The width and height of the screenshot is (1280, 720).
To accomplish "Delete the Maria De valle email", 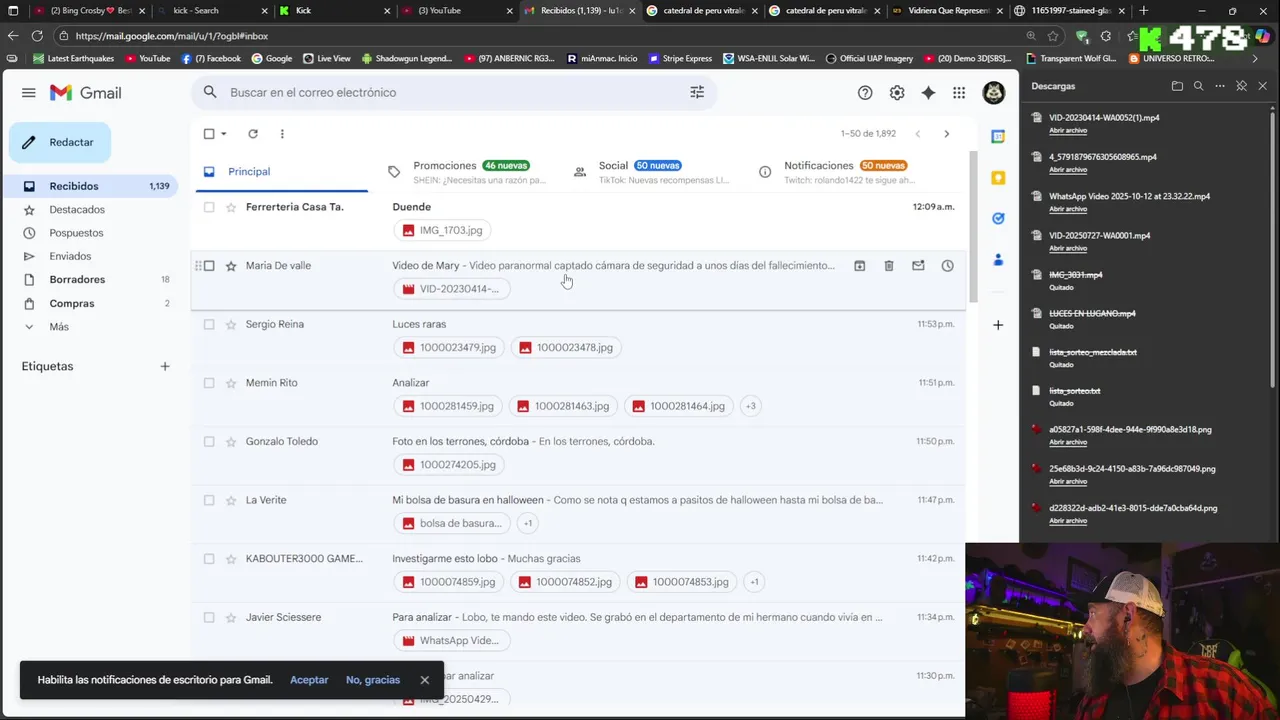I will tap(888, 266).
